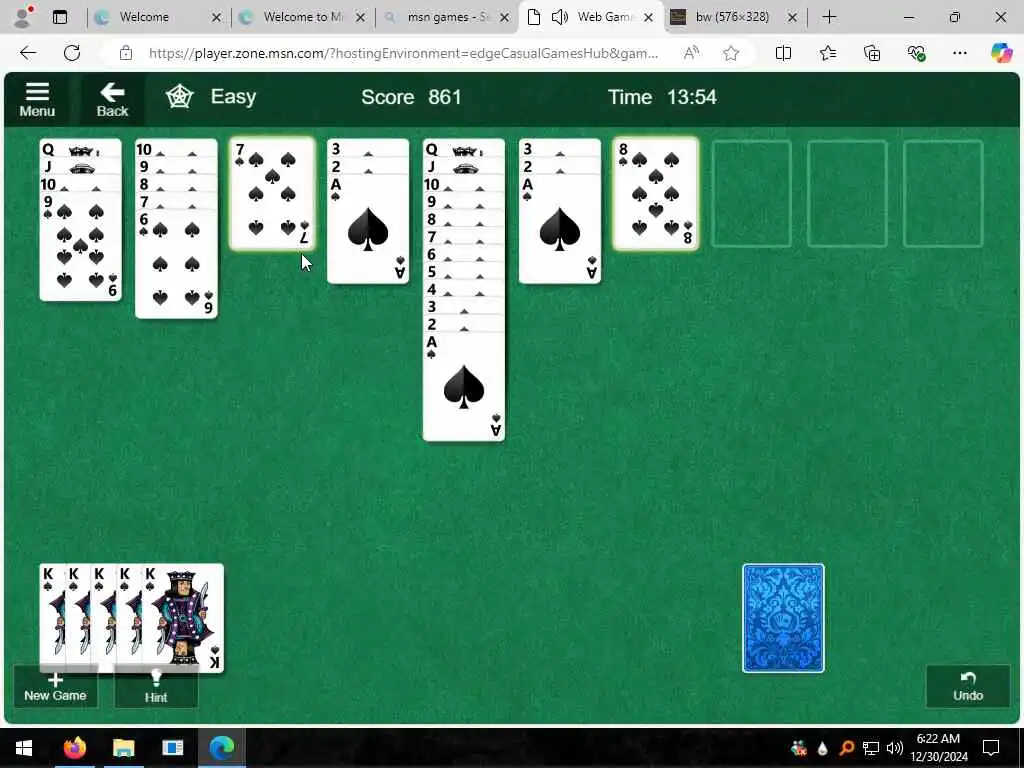
Task: Open tab actions menu icon
Action: [60, 16]
